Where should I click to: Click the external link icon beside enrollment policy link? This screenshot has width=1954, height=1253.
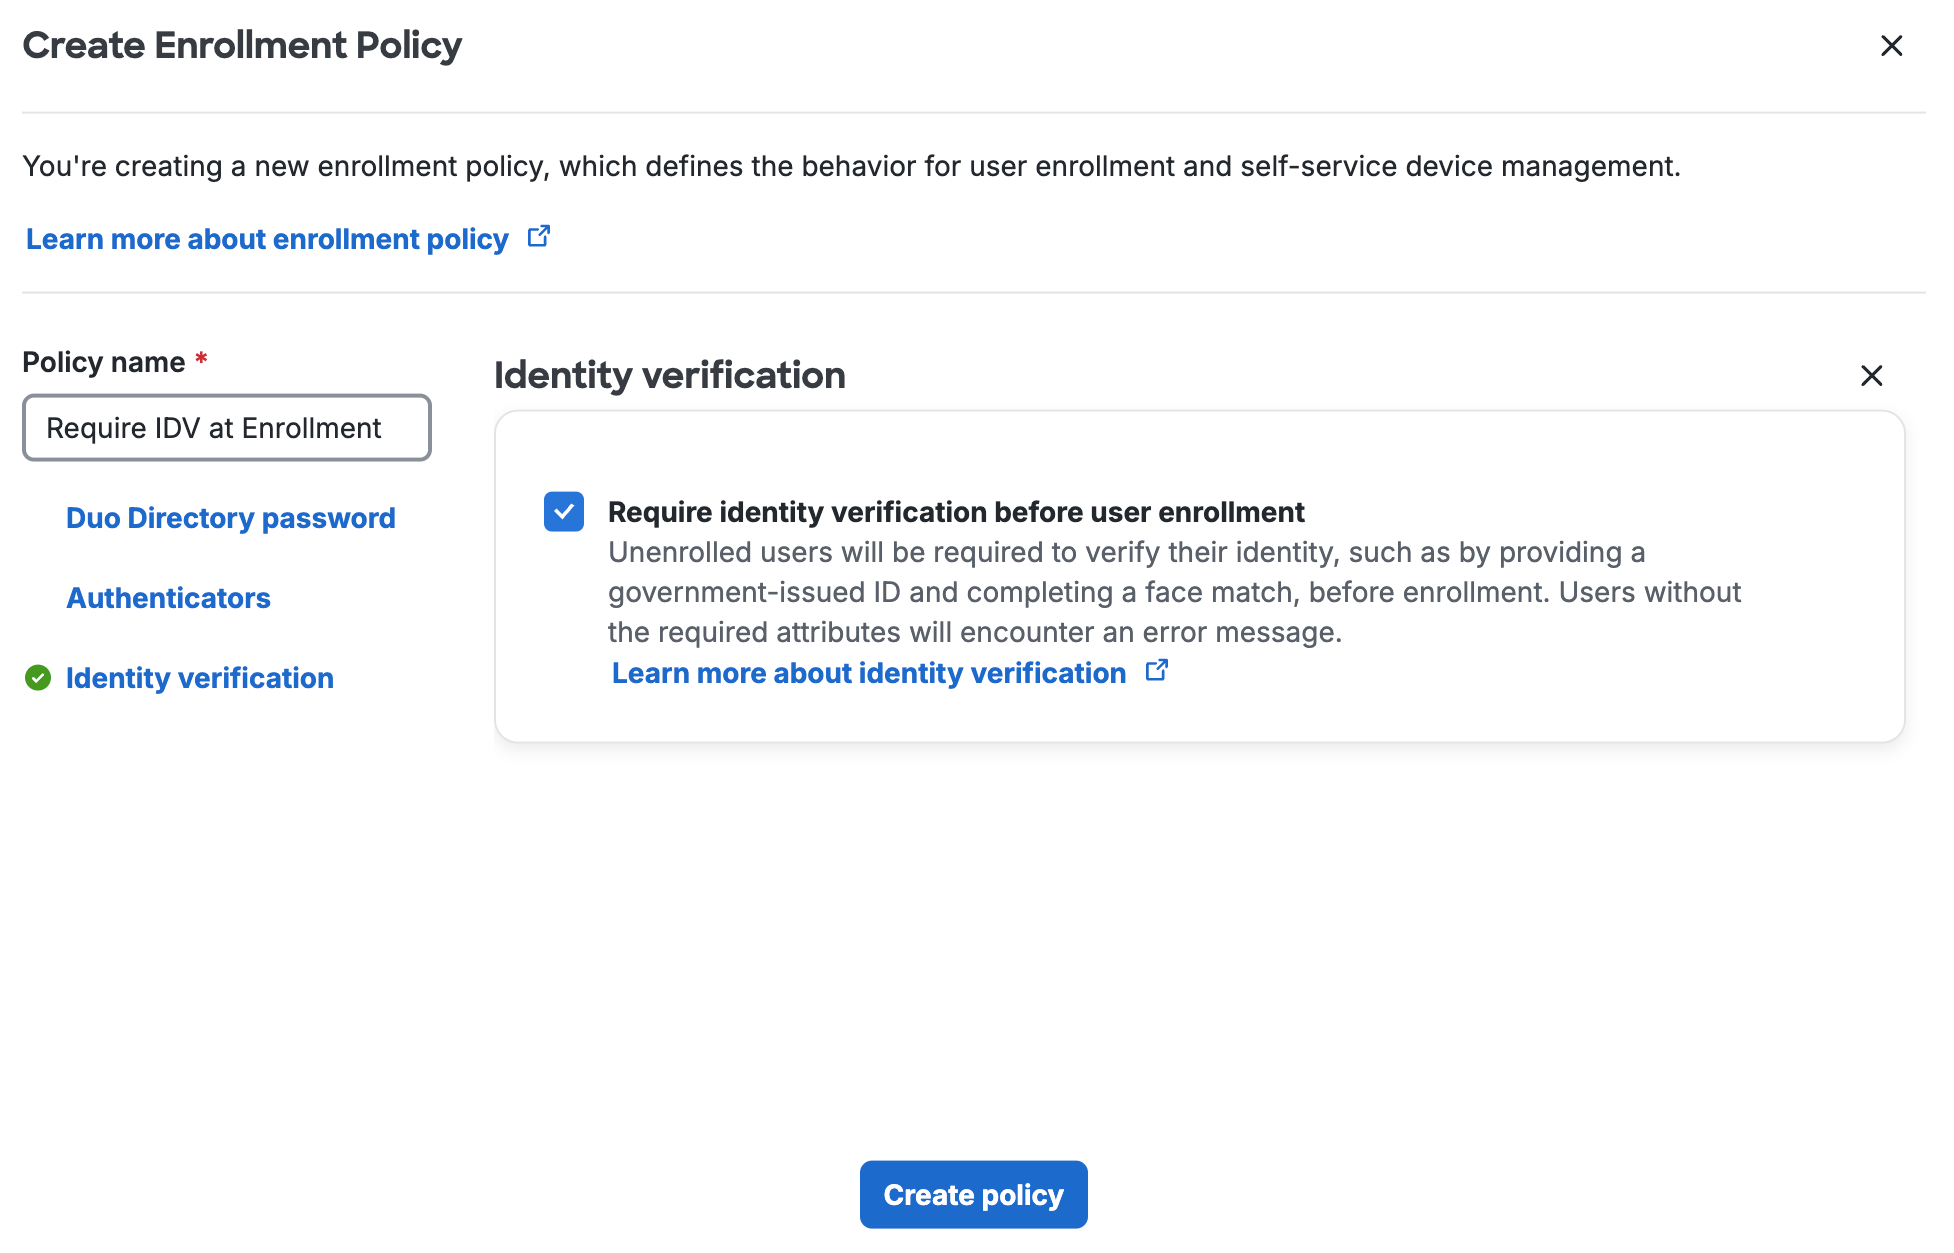(x=539, y=236)
